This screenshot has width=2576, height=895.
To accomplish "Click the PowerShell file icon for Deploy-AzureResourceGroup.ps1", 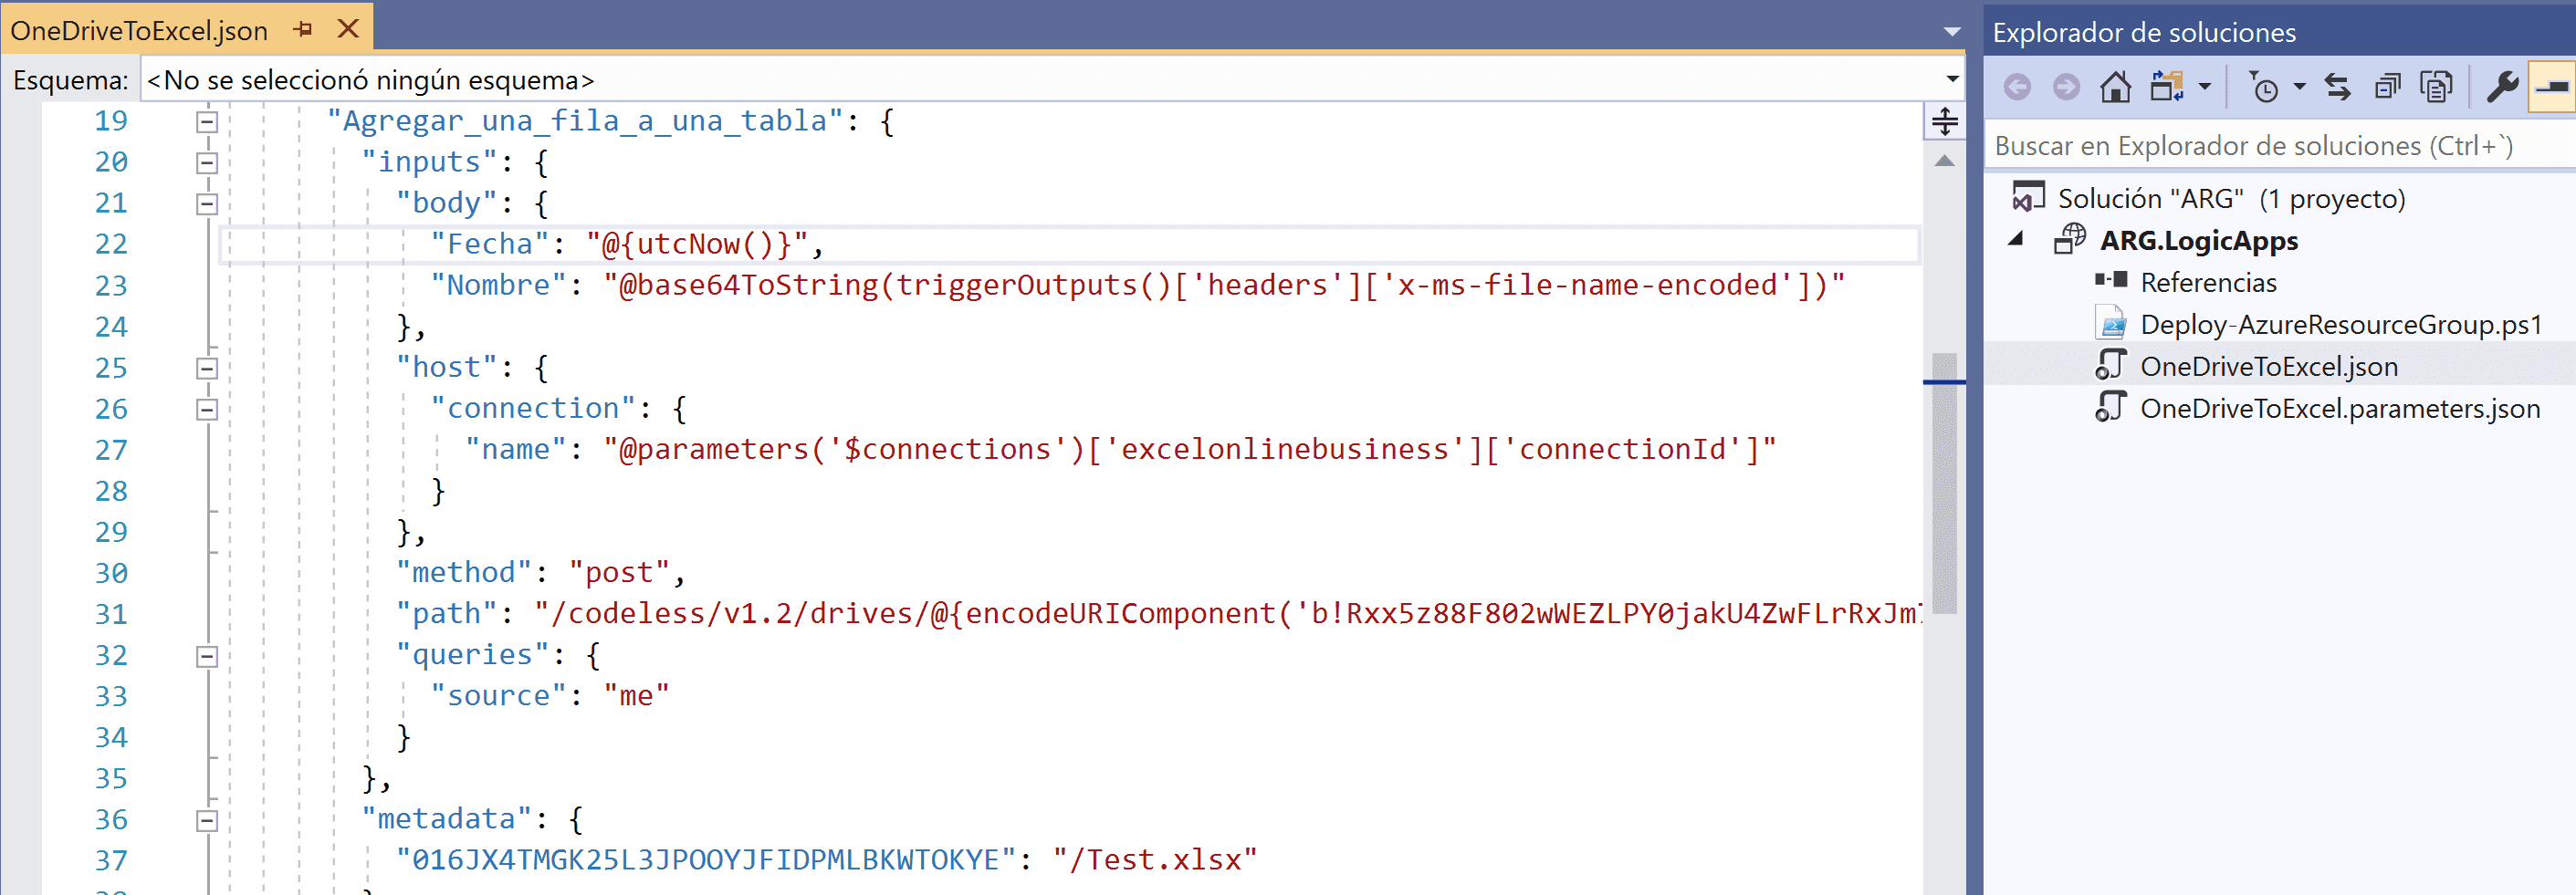I will [x=2111, y=323].
